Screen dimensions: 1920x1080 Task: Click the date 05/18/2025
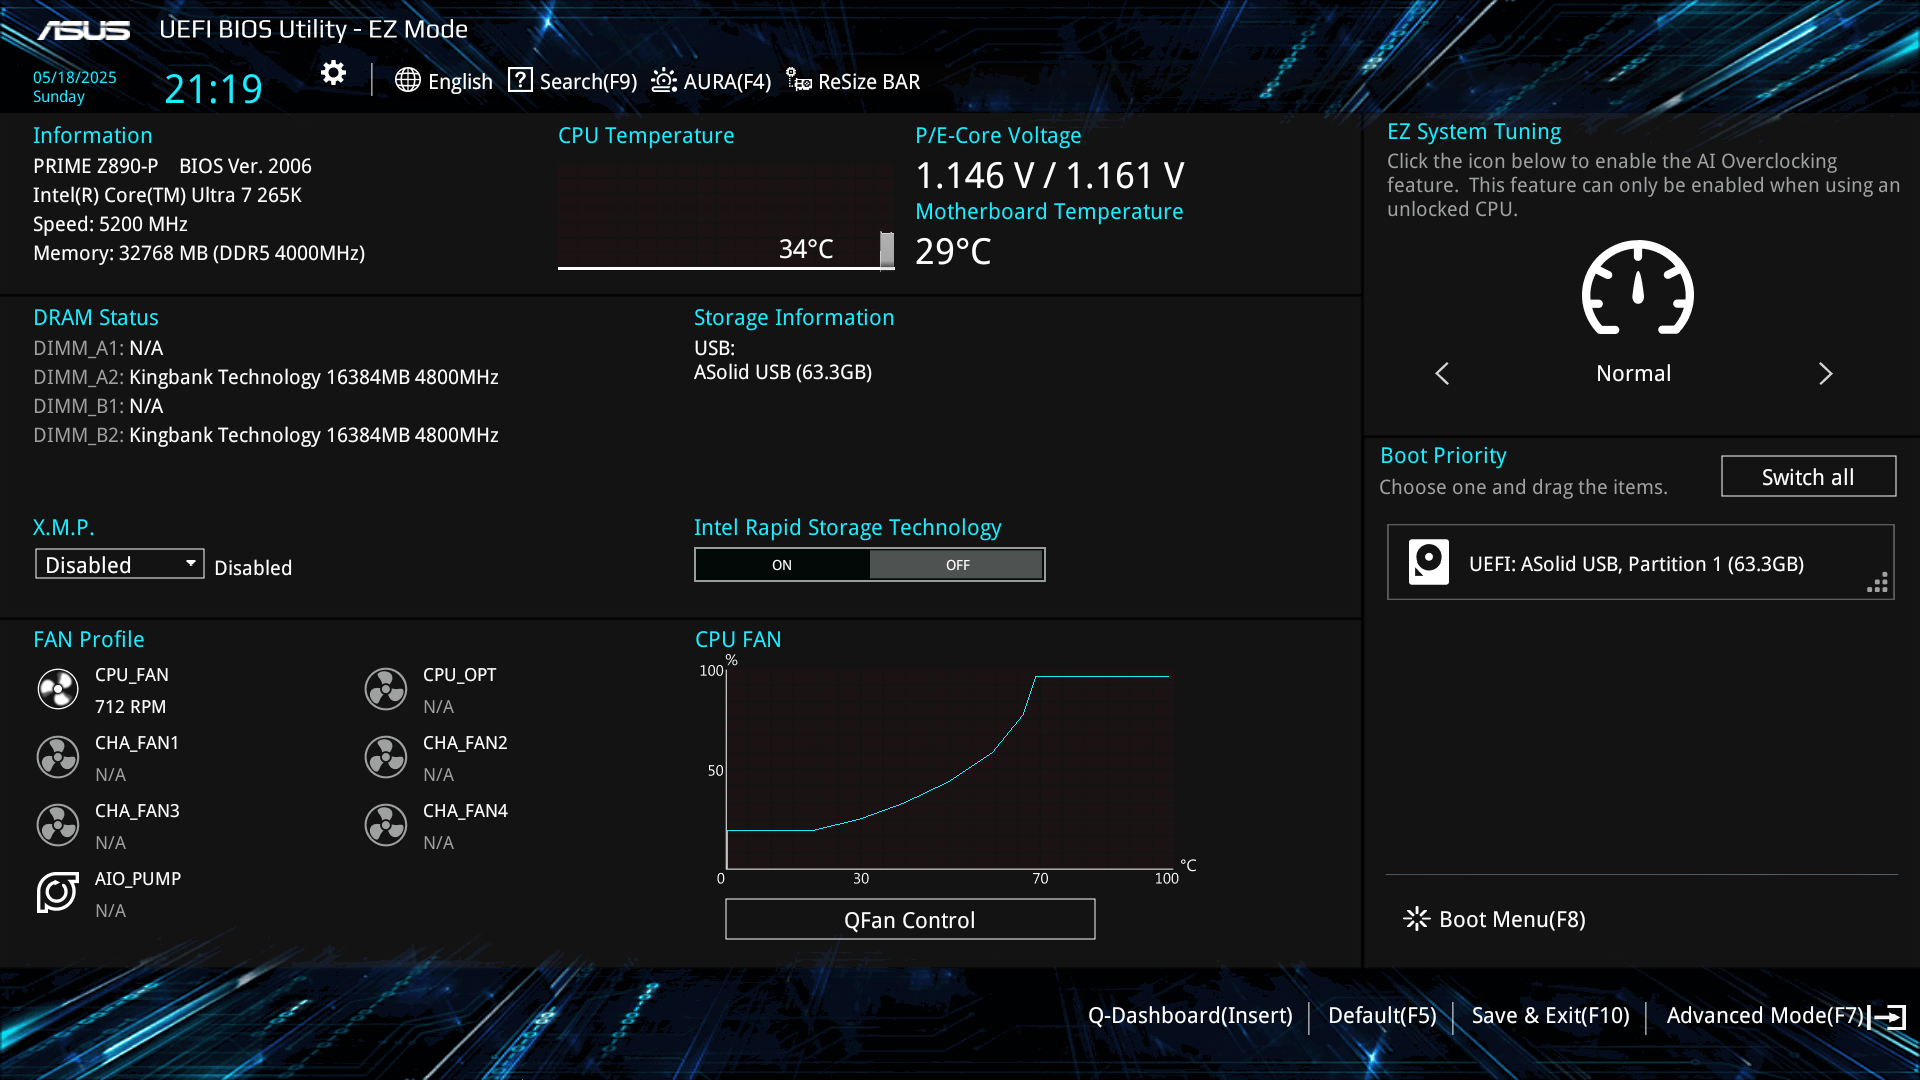pyautogui.click(x=75, y=78)
